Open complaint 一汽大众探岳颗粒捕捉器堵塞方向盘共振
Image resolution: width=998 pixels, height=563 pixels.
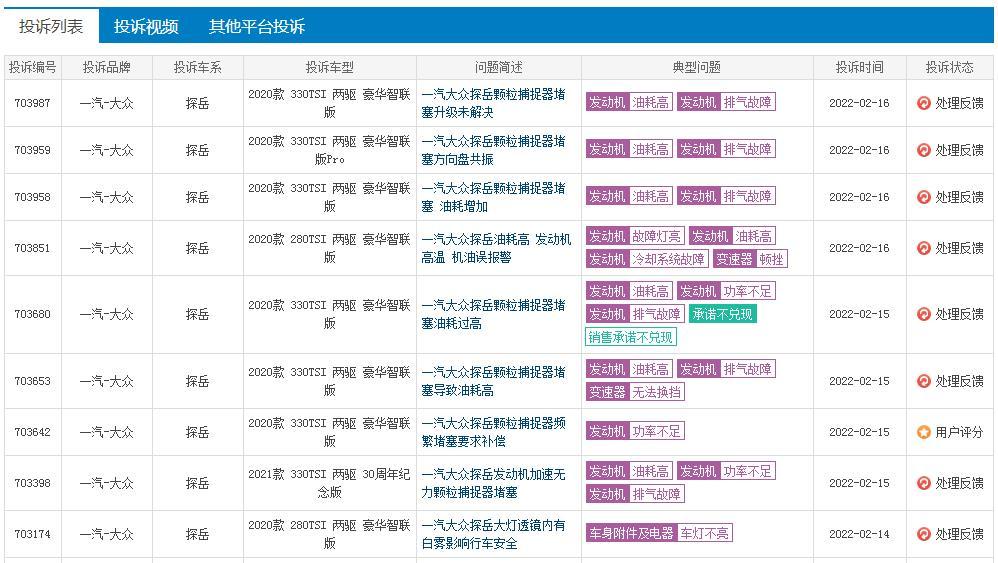coord(493,150)
